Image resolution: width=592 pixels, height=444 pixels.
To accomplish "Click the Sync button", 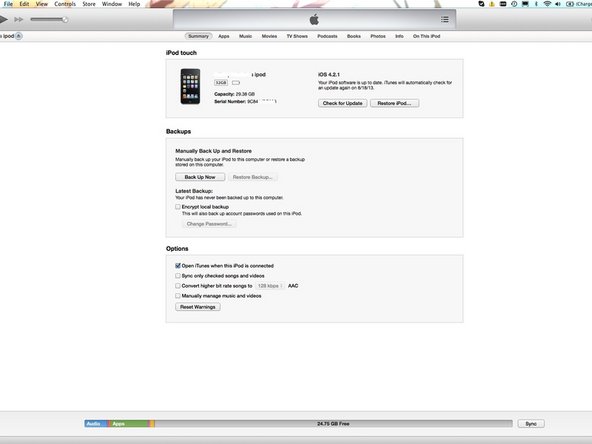I will click(x=531, y=424).
